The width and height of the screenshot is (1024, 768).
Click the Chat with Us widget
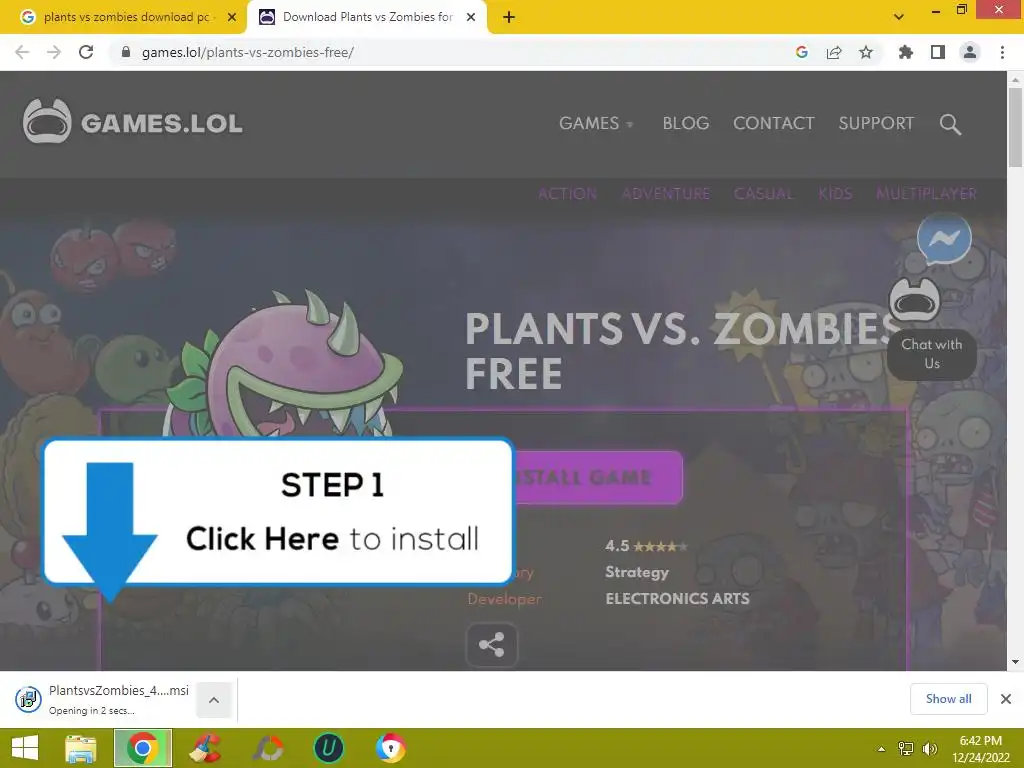click(x=932, y=353)
